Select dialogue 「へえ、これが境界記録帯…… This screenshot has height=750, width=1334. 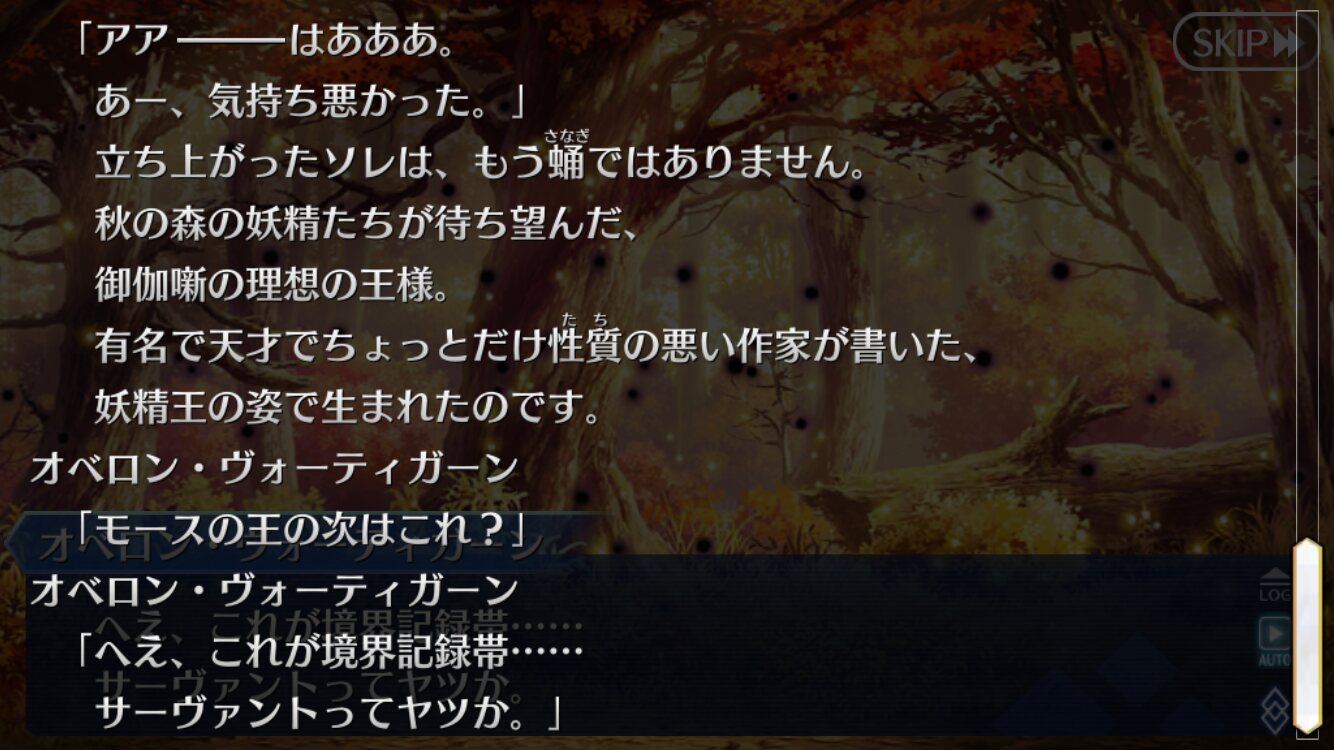[x=329, y=653]
